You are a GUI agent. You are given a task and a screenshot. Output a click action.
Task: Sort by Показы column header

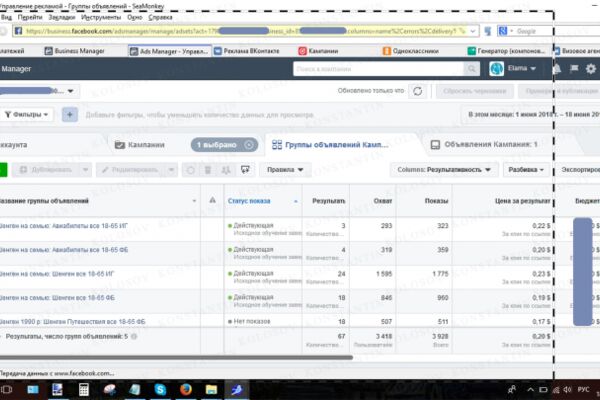click(436, 201)
